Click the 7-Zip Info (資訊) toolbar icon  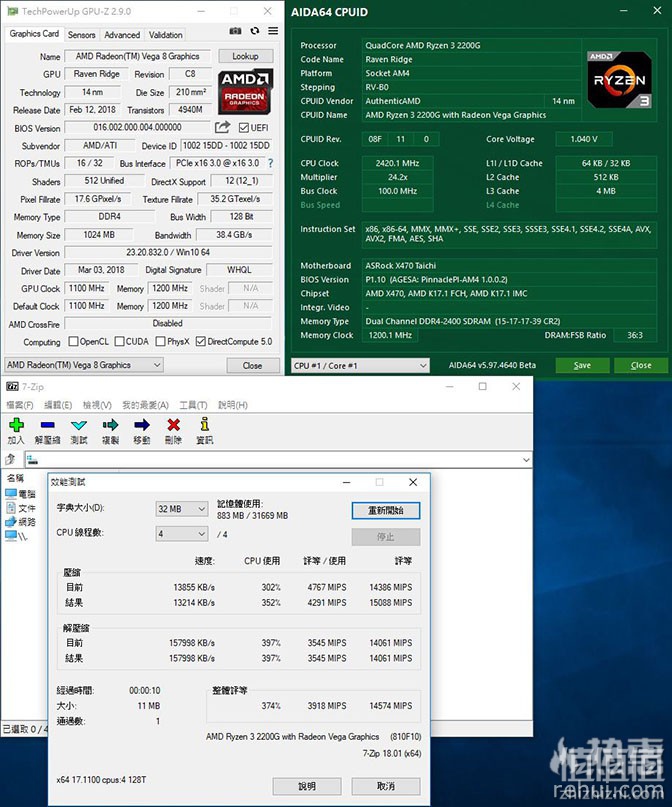click(205, 431)
